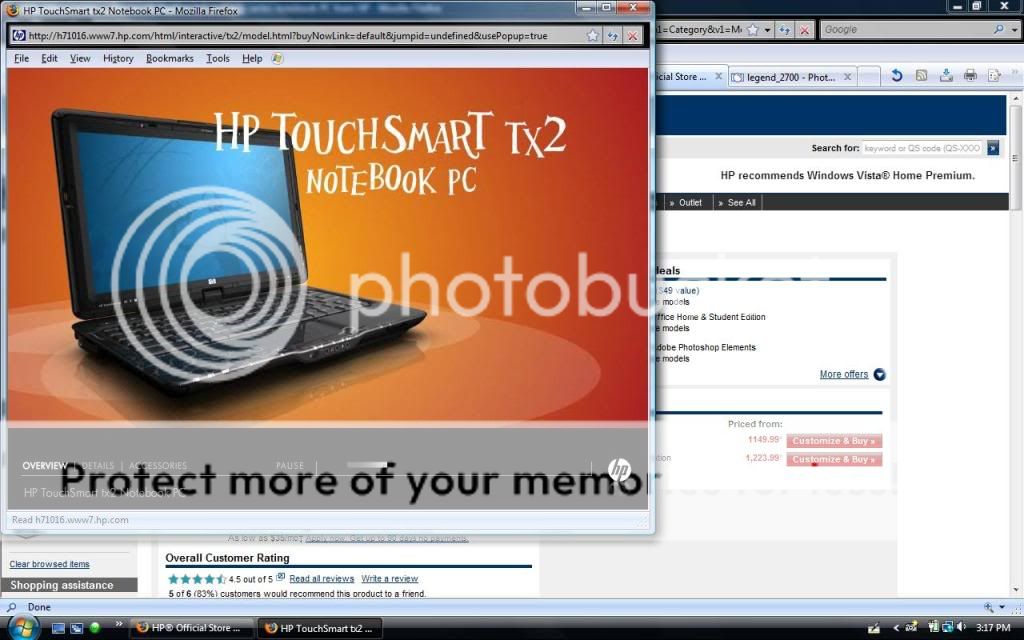
Task: Open the Edit menu in the popup
Action: click(50, 58)
